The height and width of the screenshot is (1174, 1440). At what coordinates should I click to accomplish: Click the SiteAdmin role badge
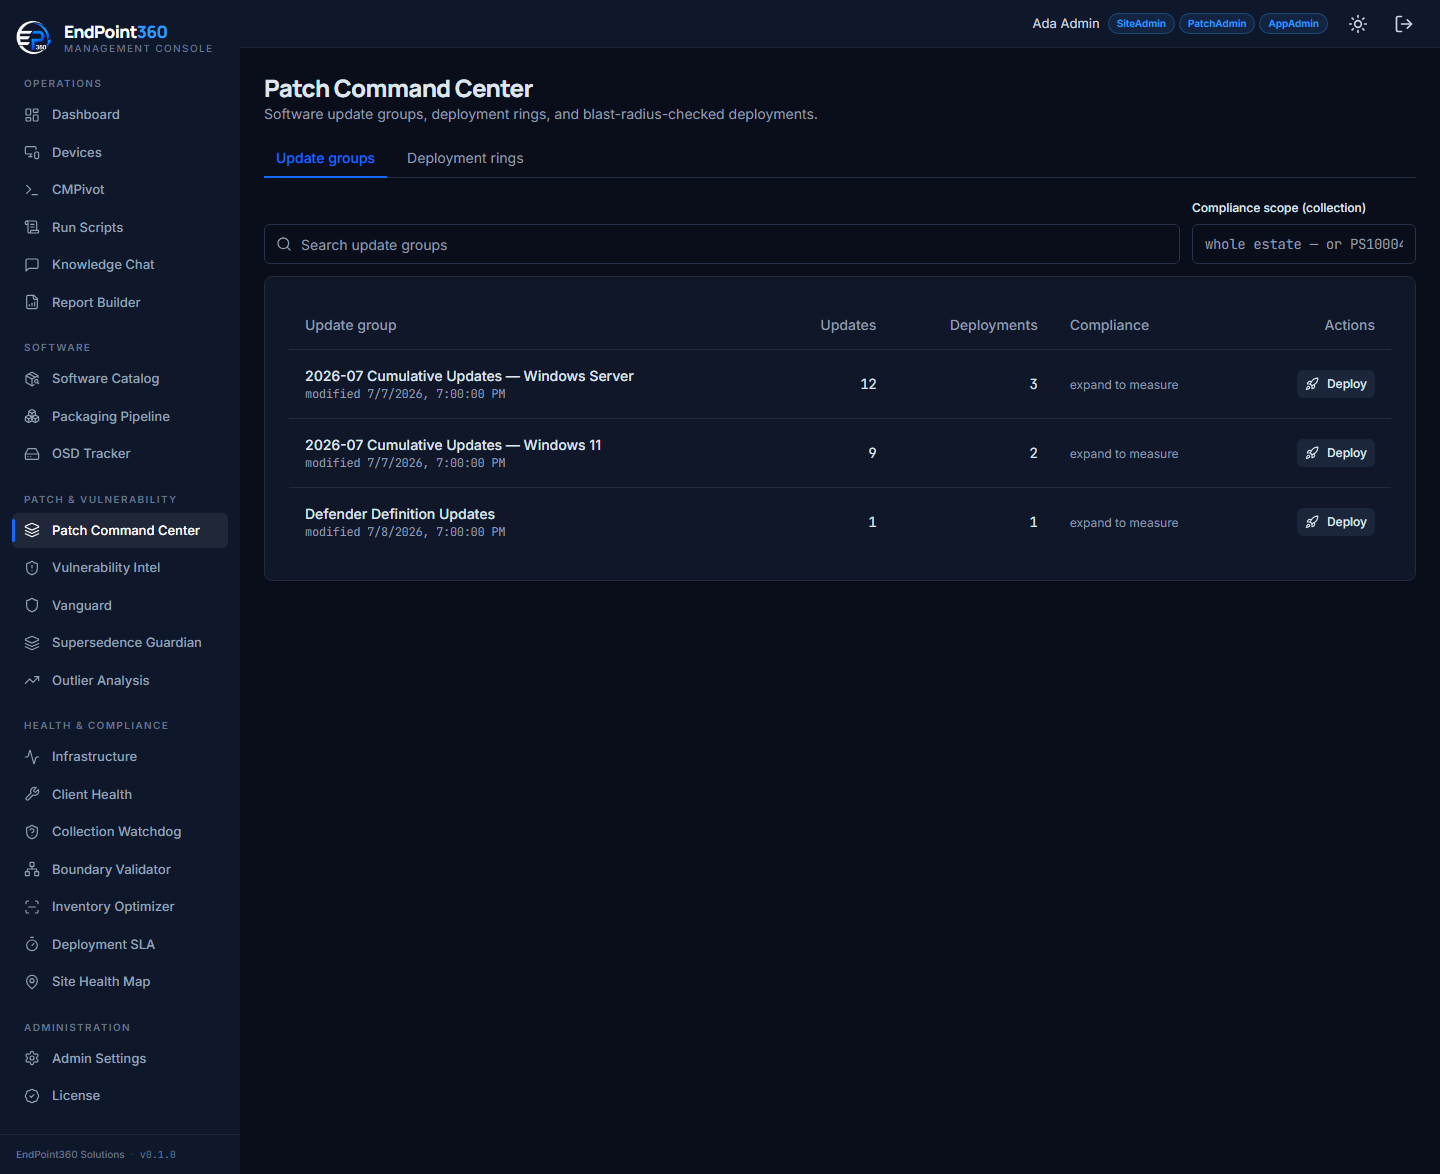click(1141, 24)
